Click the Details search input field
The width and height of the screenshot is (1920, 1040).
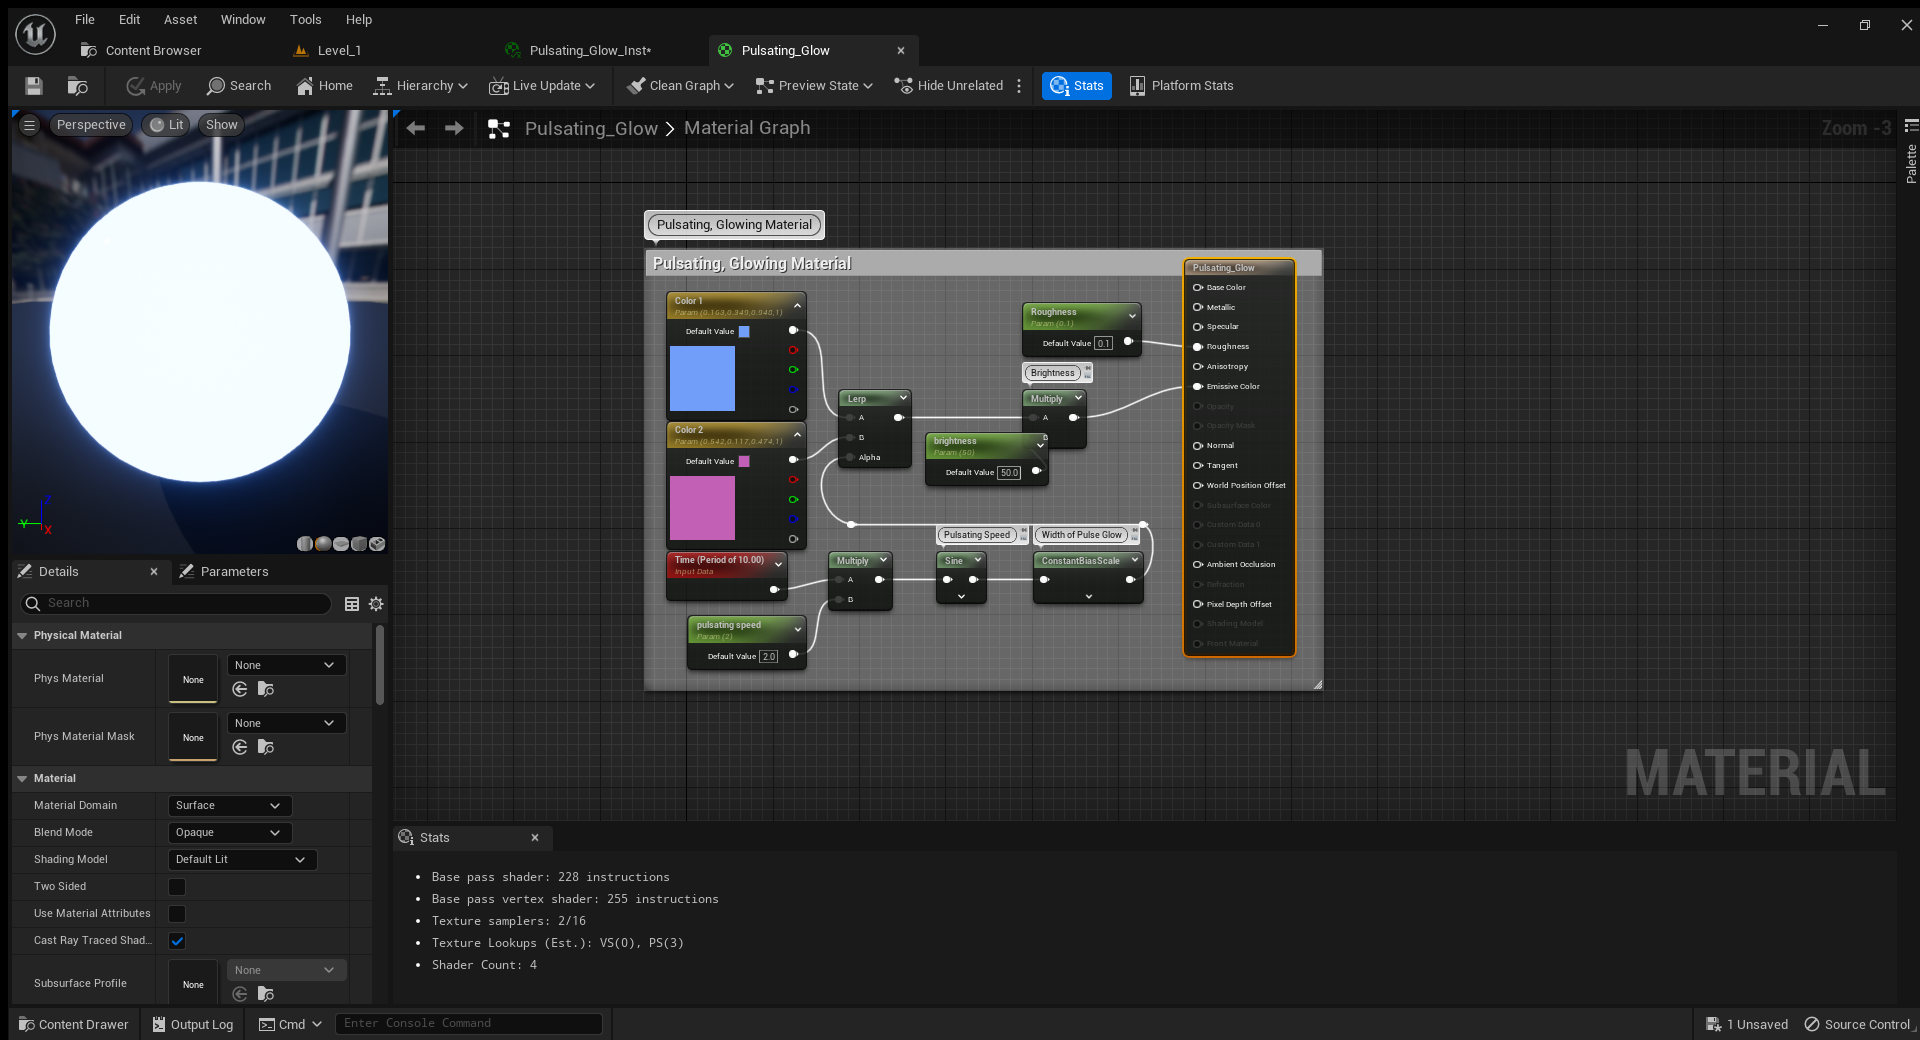[176, 604]
